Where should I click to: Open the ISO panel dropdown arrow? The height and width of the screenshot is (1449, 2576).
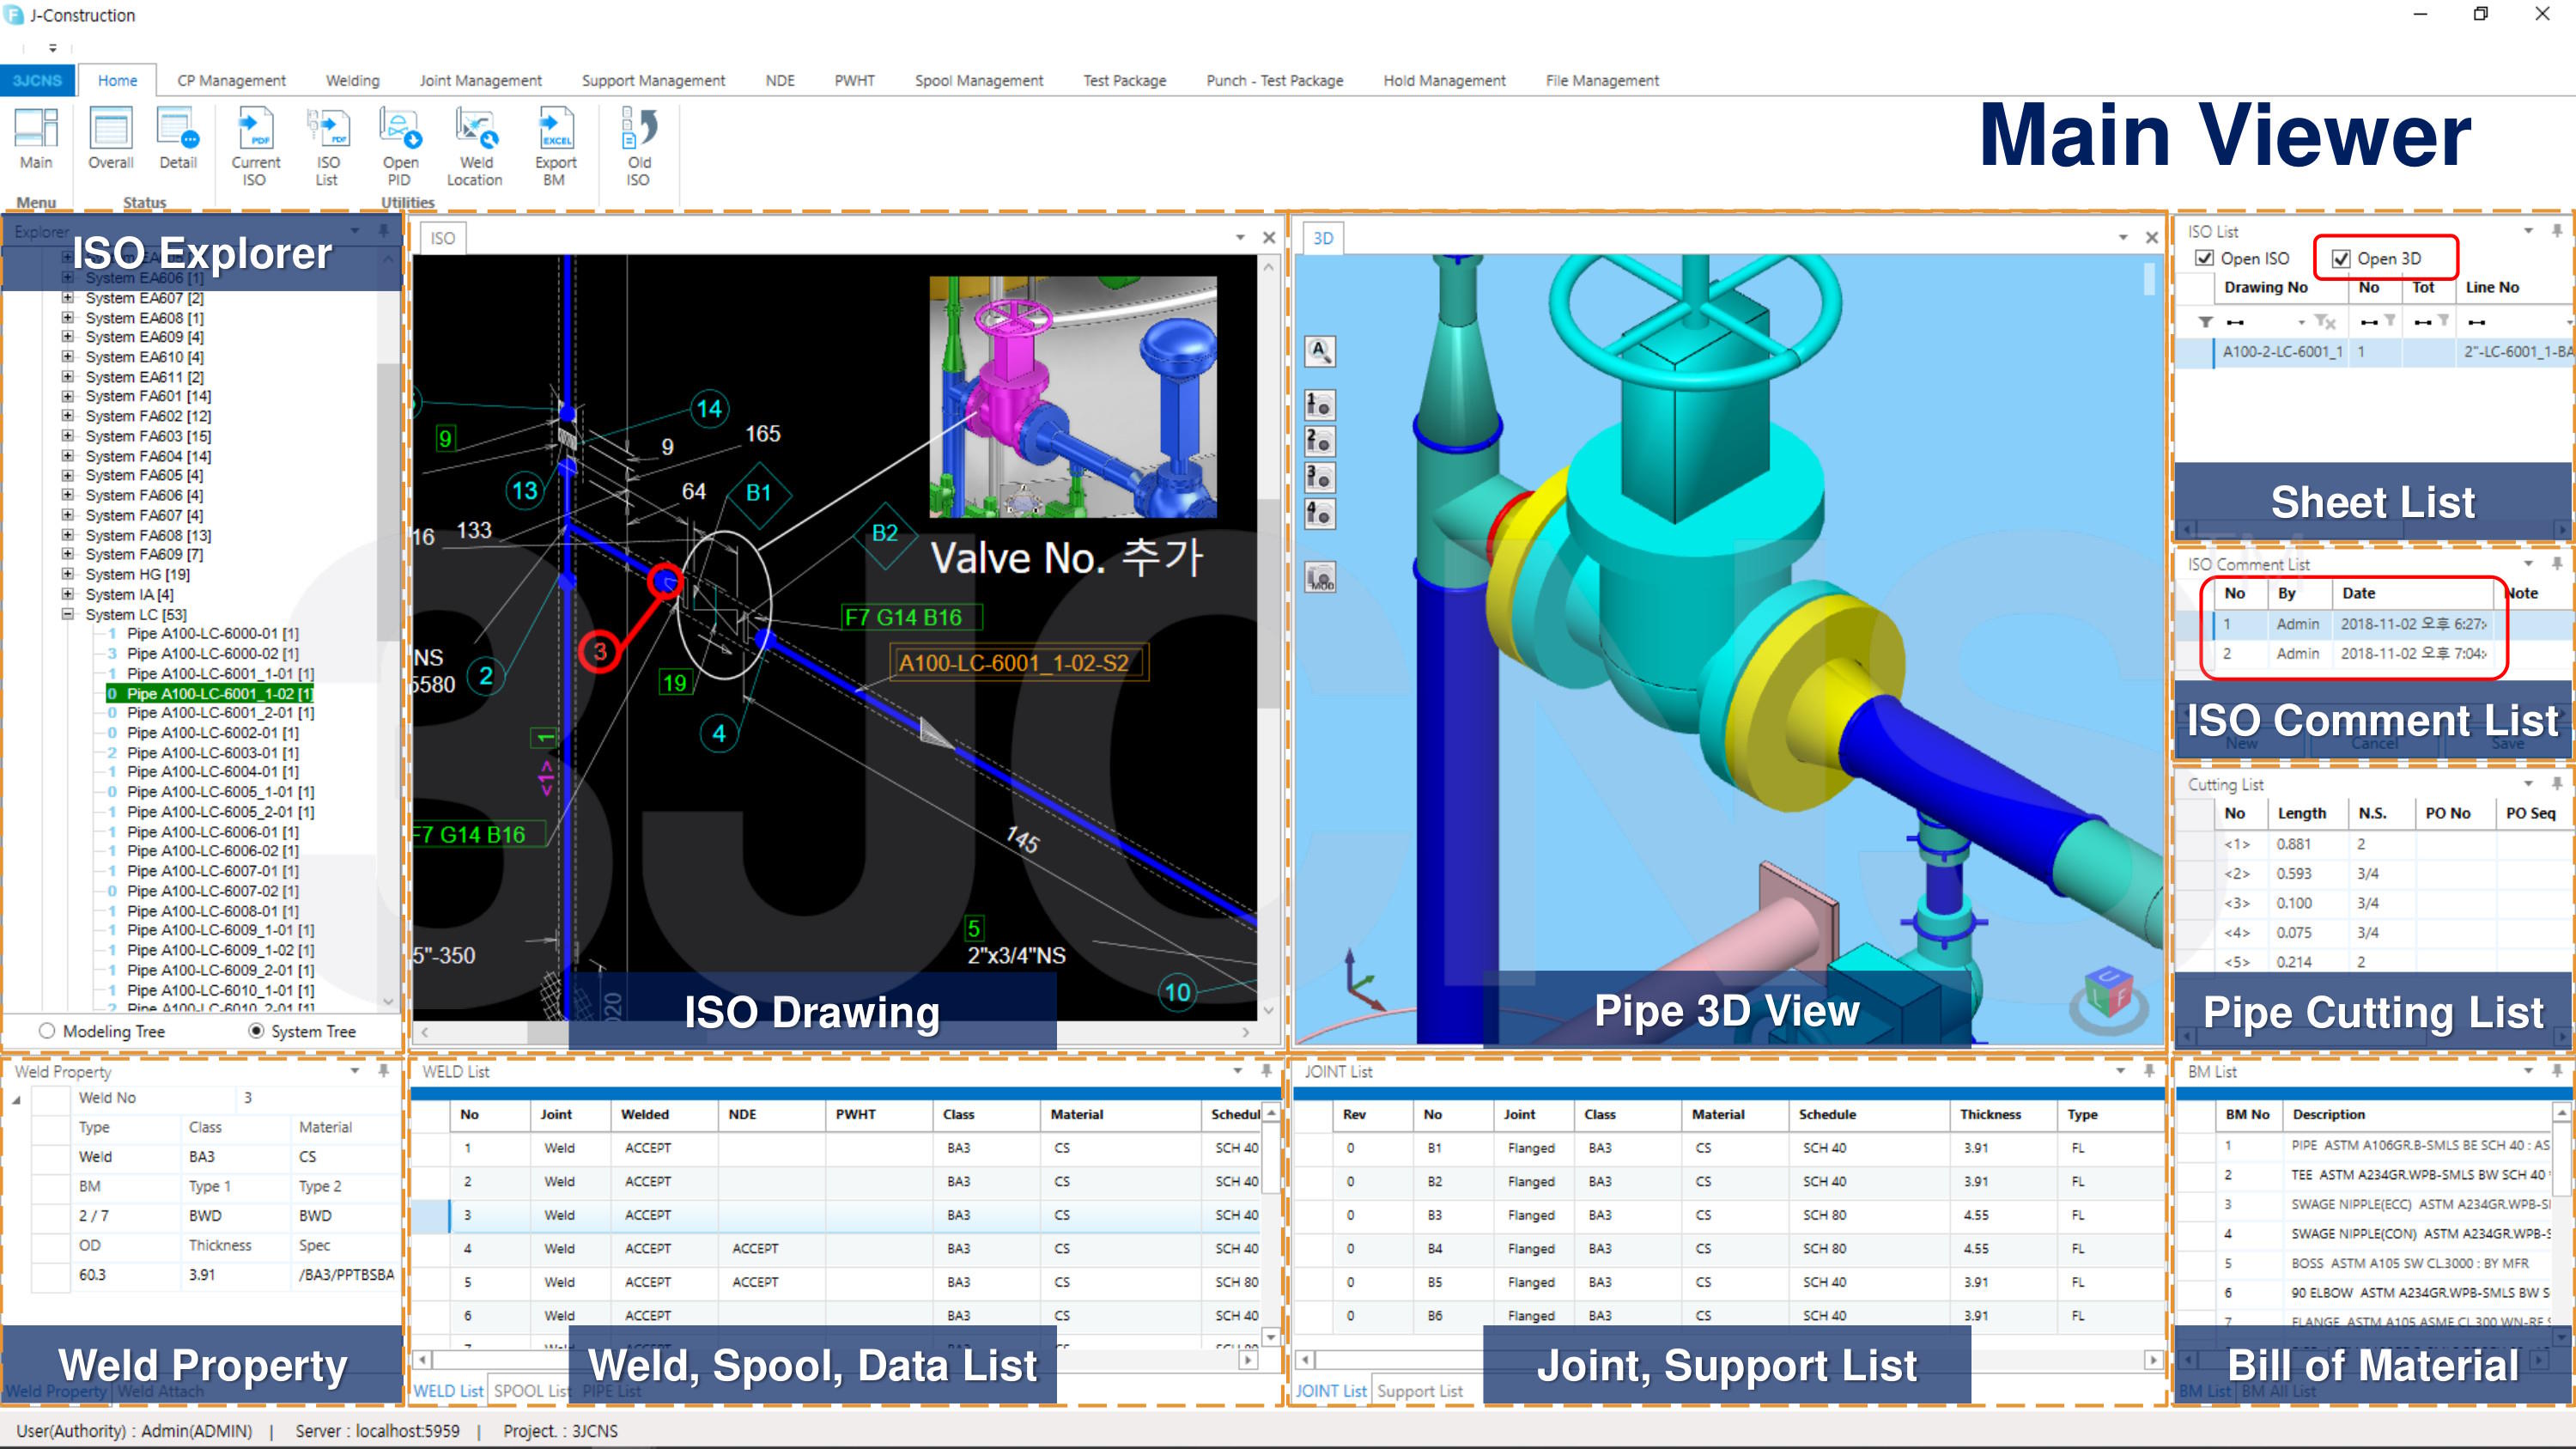1240,238
